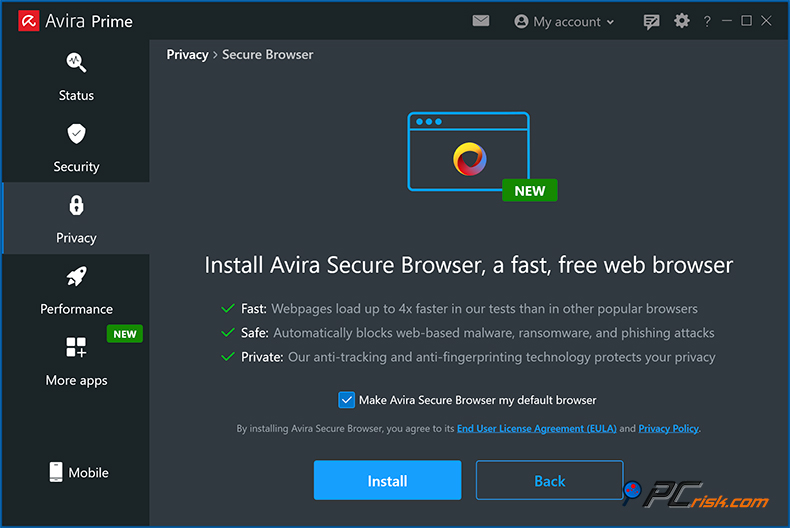Click the Privacy breadcrumb link
Viewport: 790px width, 528px height.
(187, 54)
